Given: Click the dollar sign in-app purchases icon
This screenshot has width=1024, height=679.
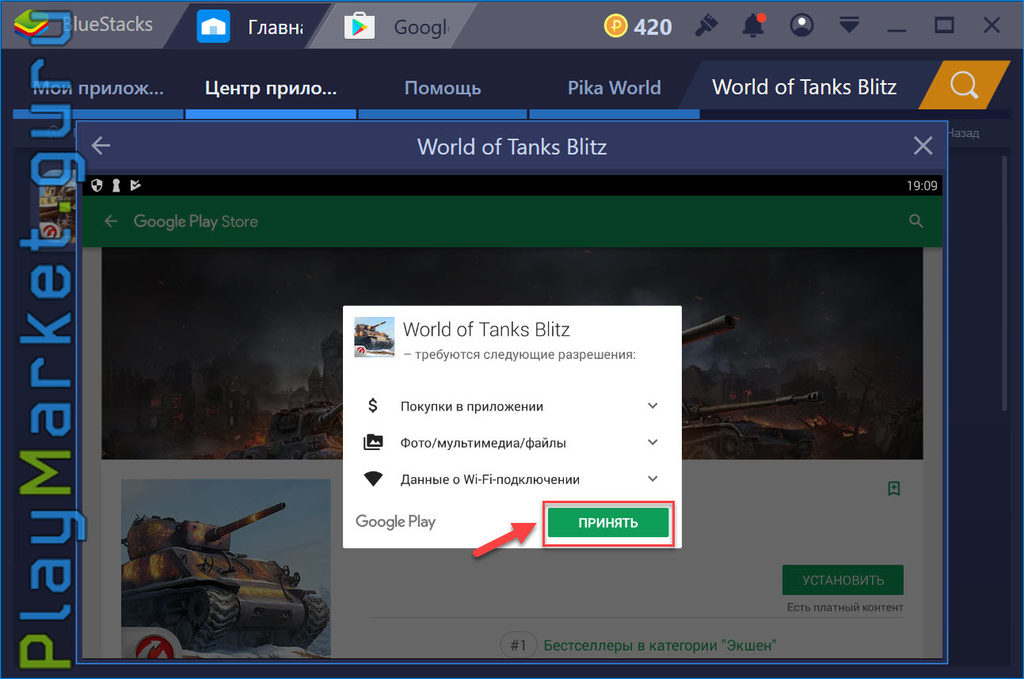Looking at the screenshot, I should (x=373, y=406).
